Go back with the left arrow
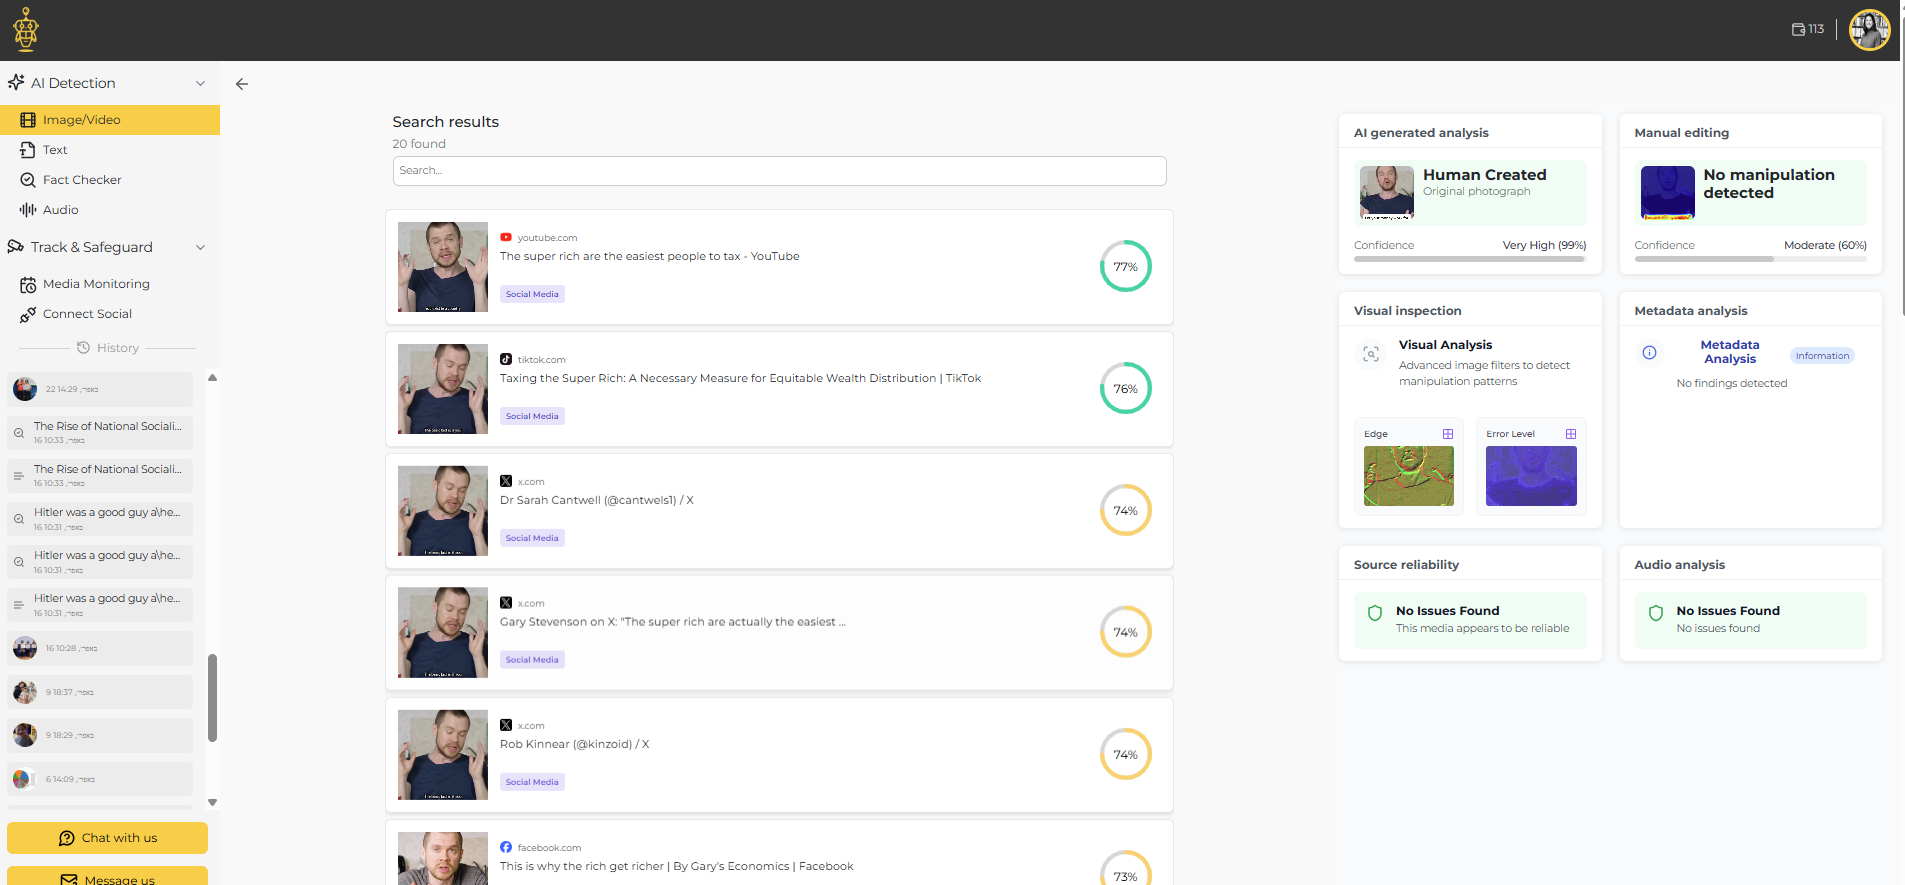Viewport: 1905px width, 885px height. coord(242,84)
